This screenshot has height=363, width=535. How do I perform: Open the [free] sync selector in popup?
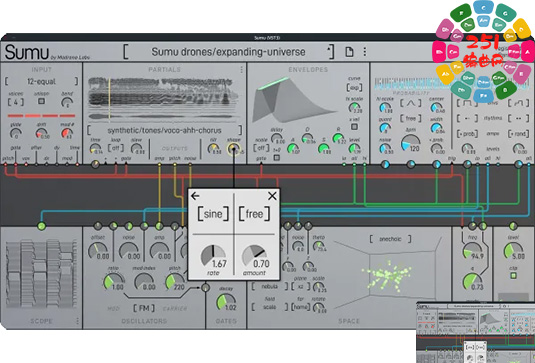click(254, 214)
